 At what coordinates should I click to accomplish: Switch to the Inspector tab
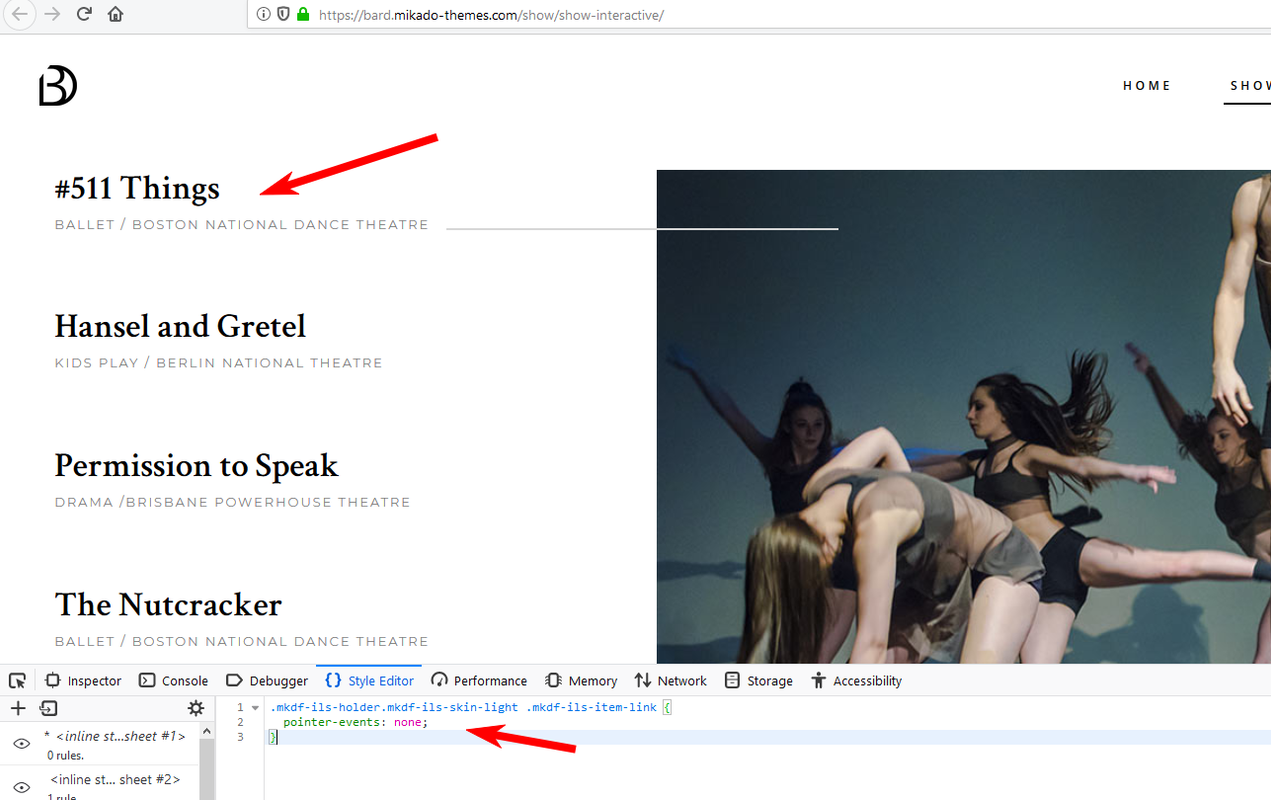pos(83,681)
